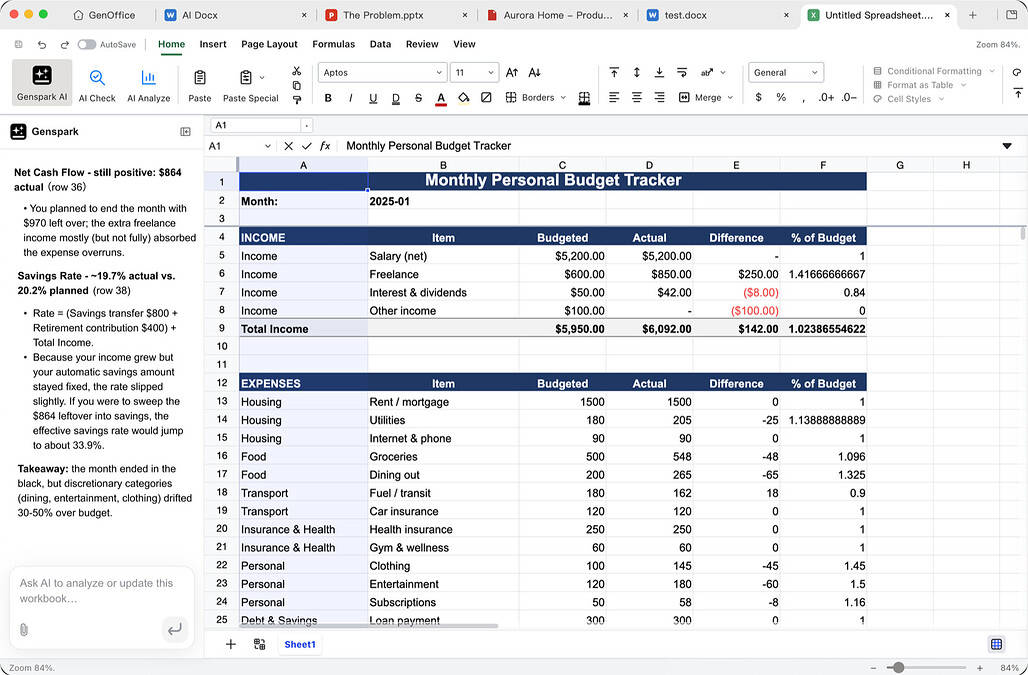
Task: Decrease the font size
Action: [x=534, y=73]
